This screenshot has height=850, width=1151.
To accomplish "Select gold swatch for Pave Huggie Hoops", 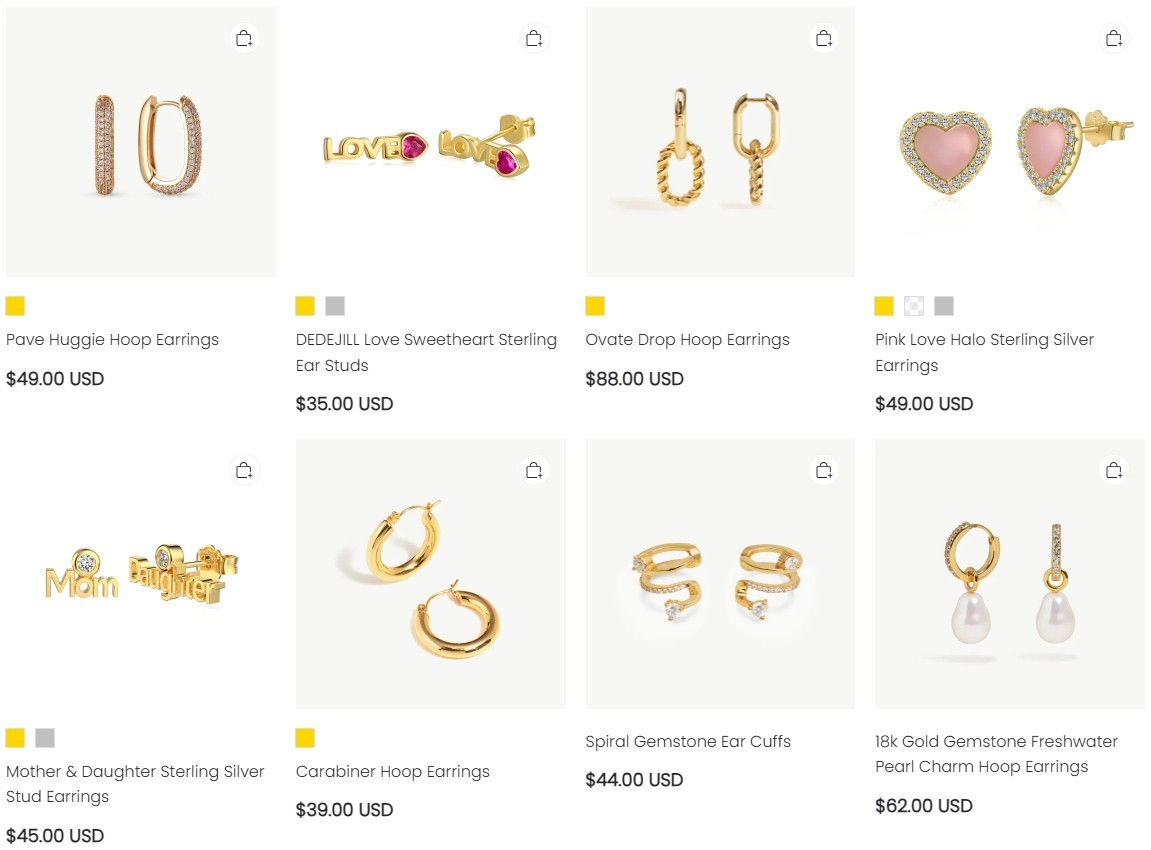I will coord(15,306).
